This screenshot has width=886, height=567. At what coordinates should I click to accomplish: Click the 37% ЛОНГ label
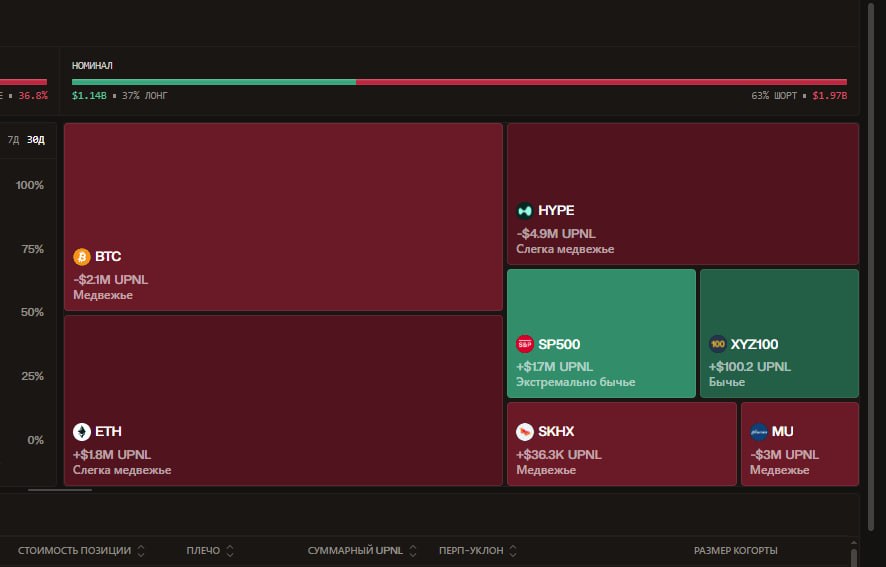click(x=145, y=96)
